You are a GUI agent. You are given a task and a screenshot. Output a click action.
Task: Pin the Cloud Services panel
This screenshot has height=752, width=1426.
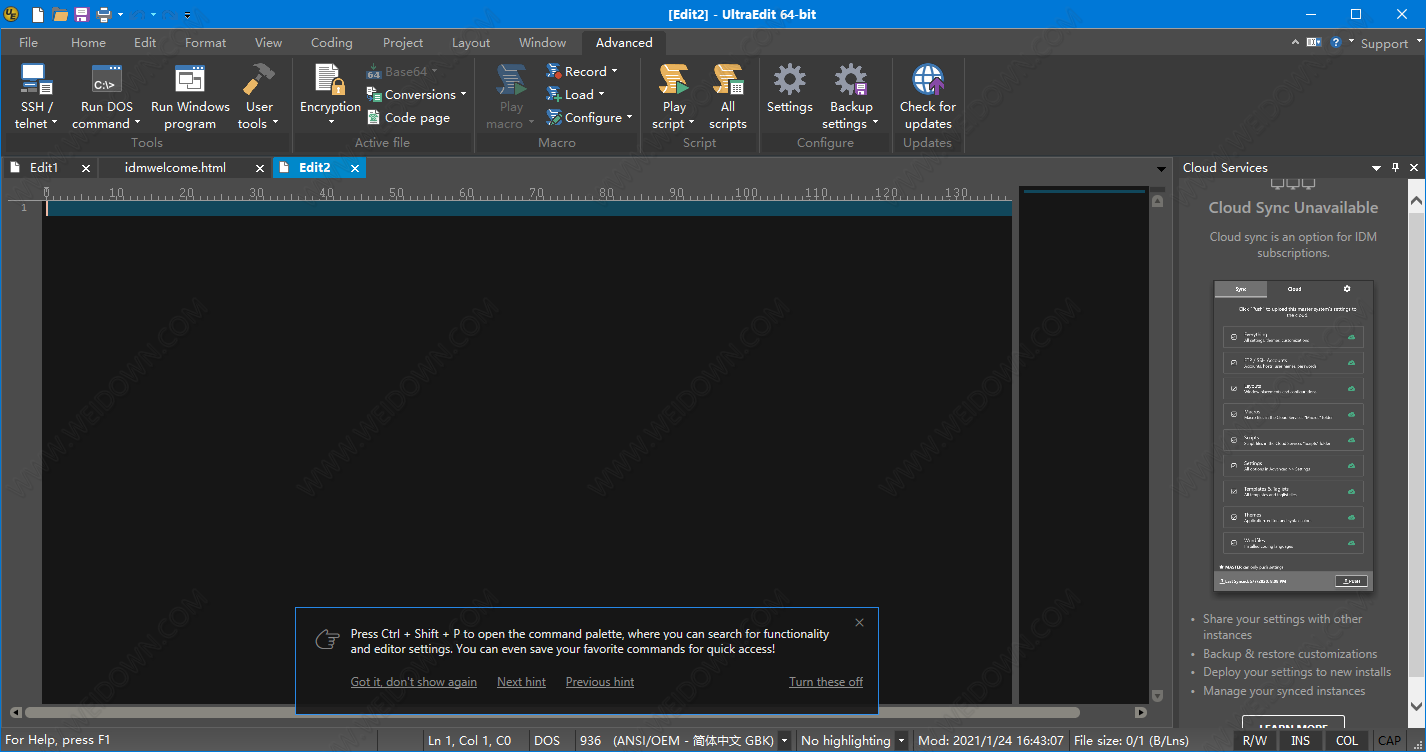point(1395,168)
